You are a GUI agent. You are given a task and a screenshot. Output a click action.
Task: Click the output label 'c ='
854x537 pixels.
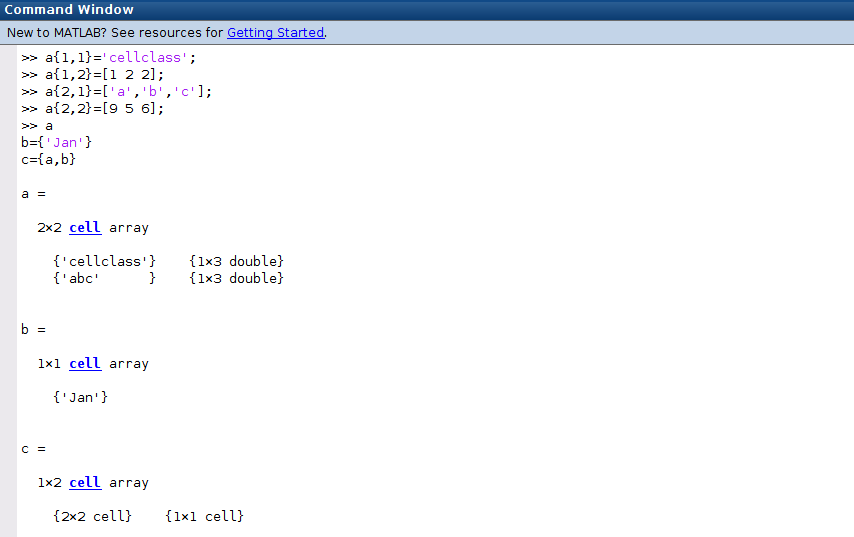(34, 449)
